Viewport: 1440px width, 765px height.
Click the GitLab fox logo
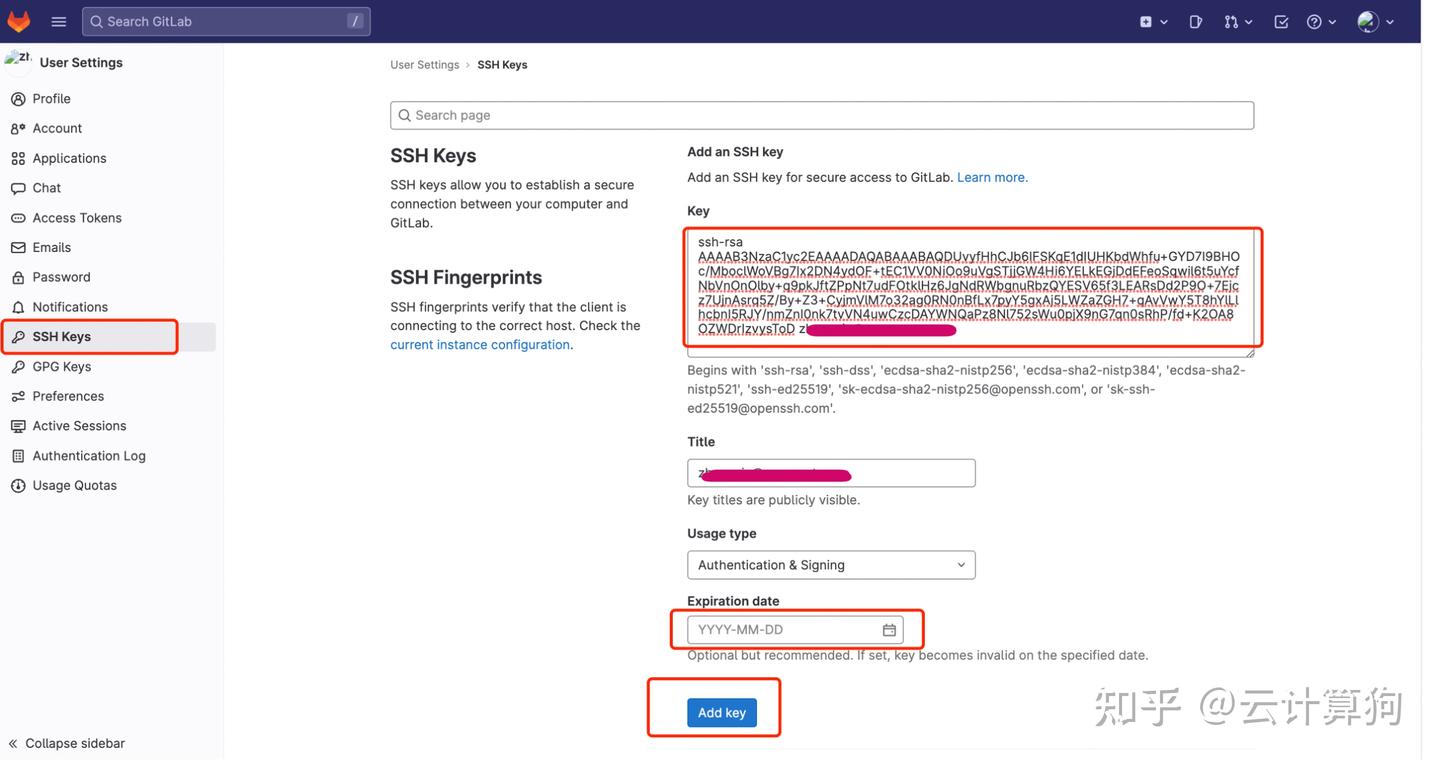[x=18, y=20]
